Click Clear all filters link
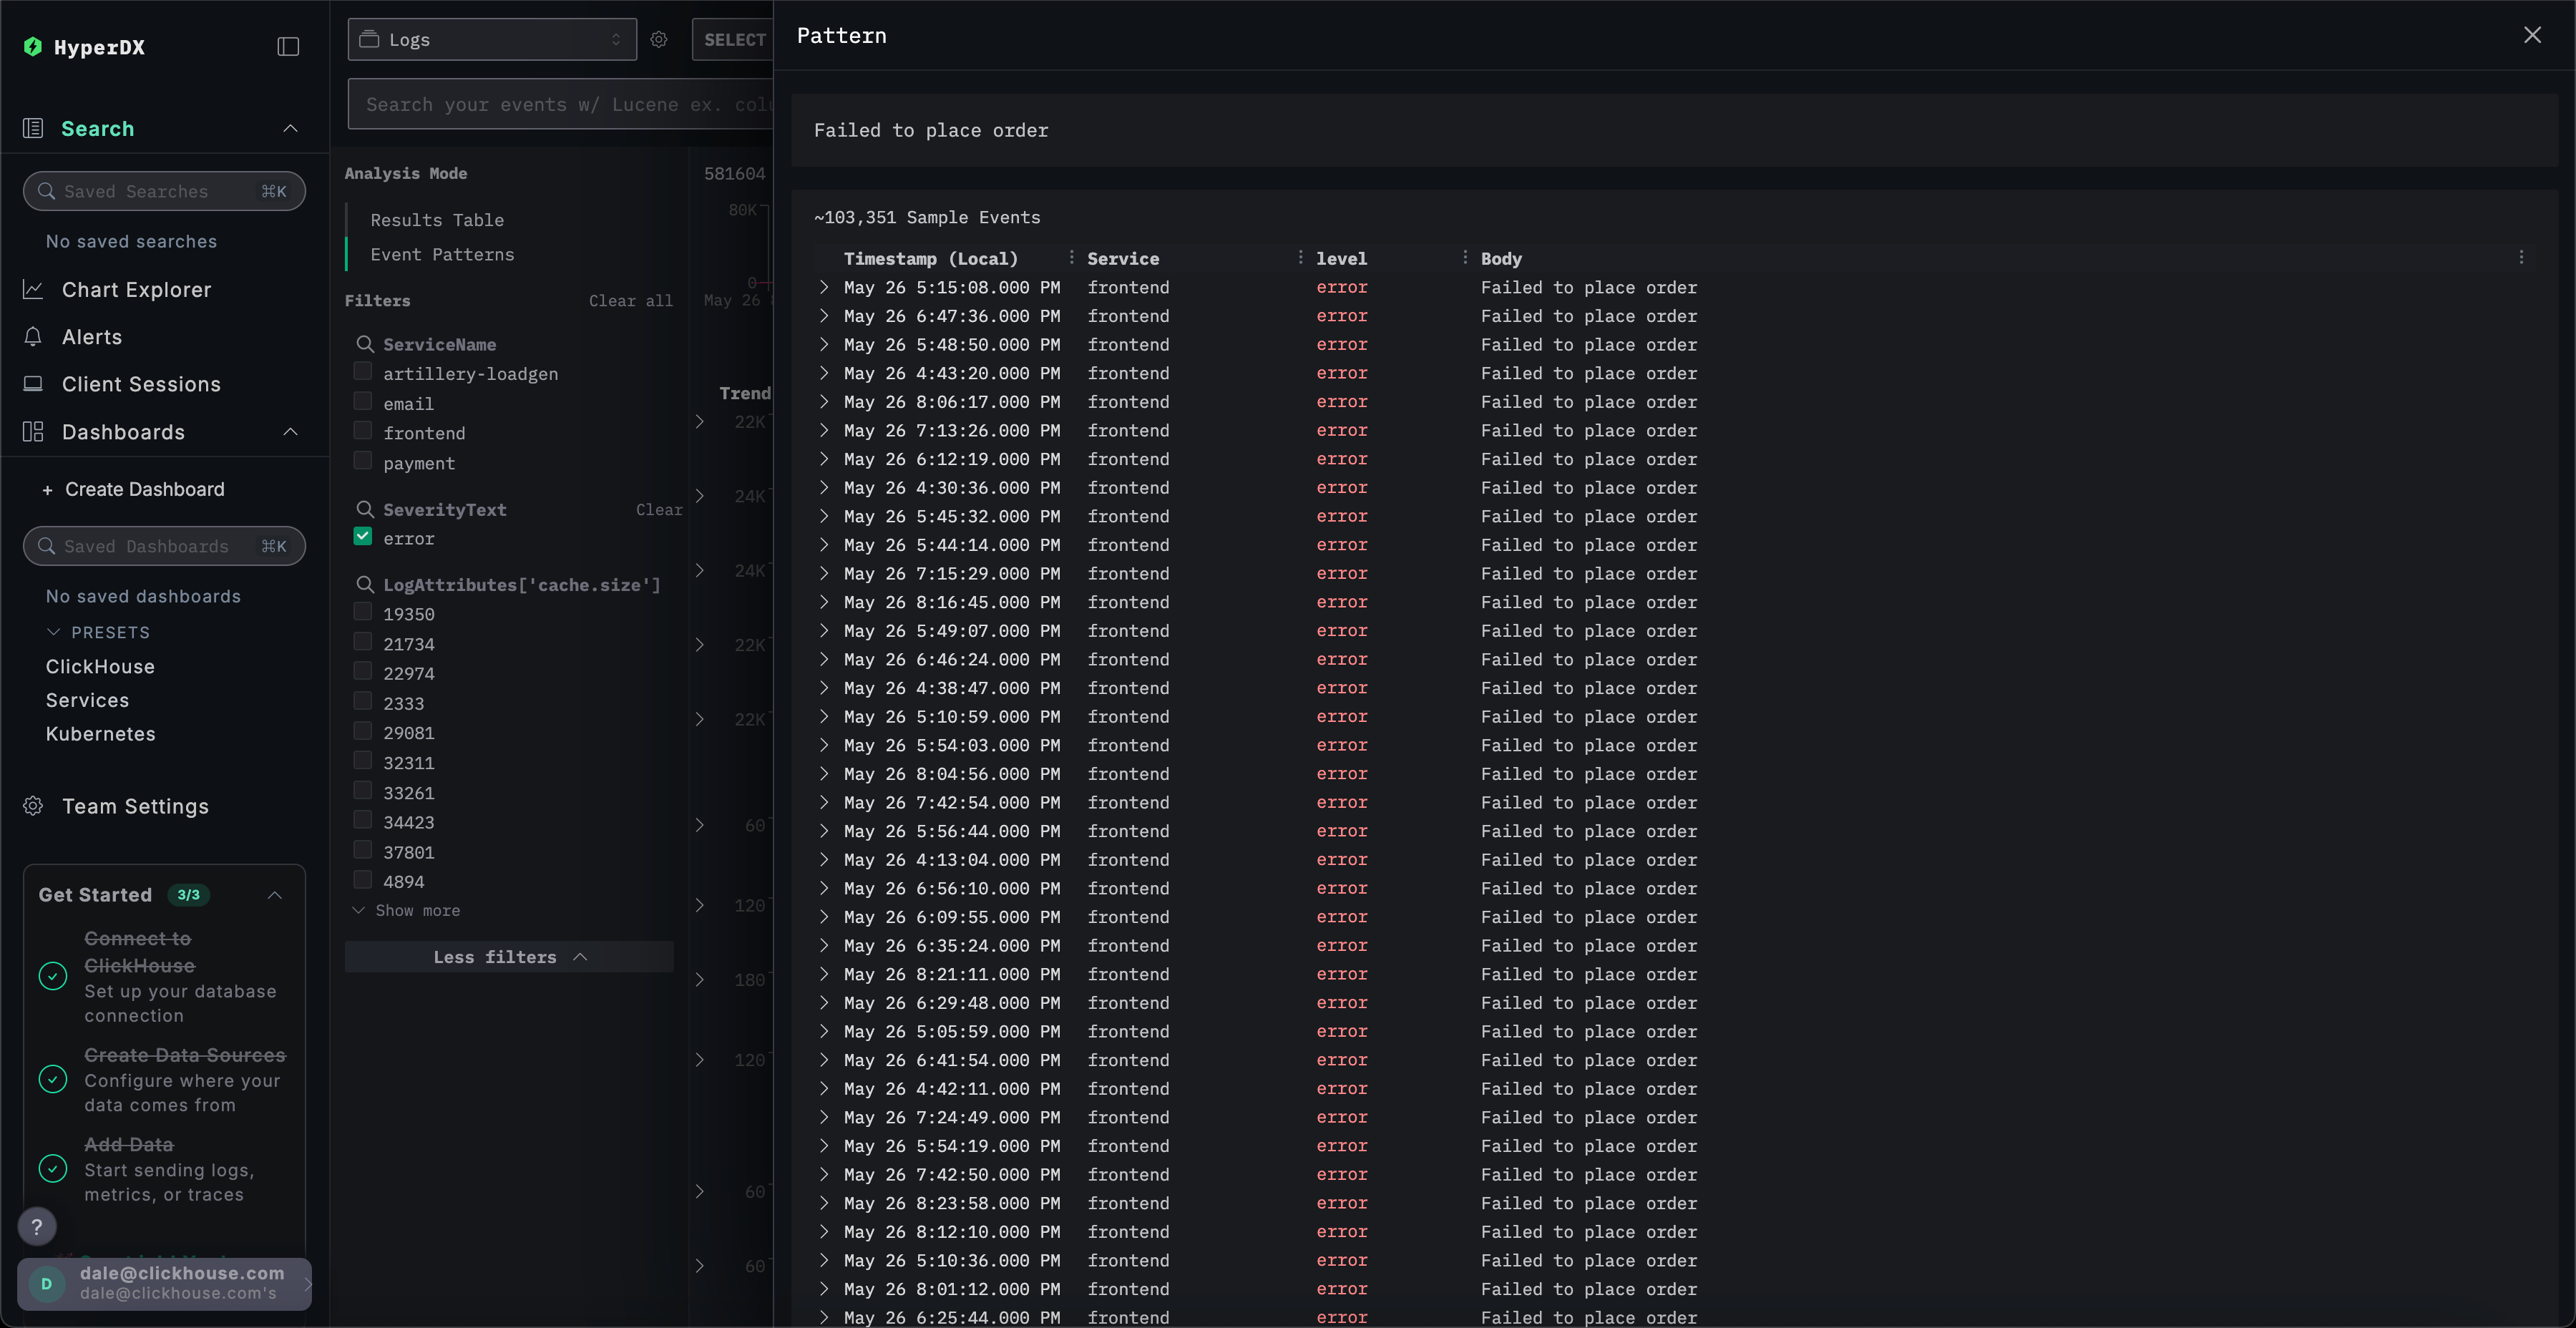 coord(630,301)
